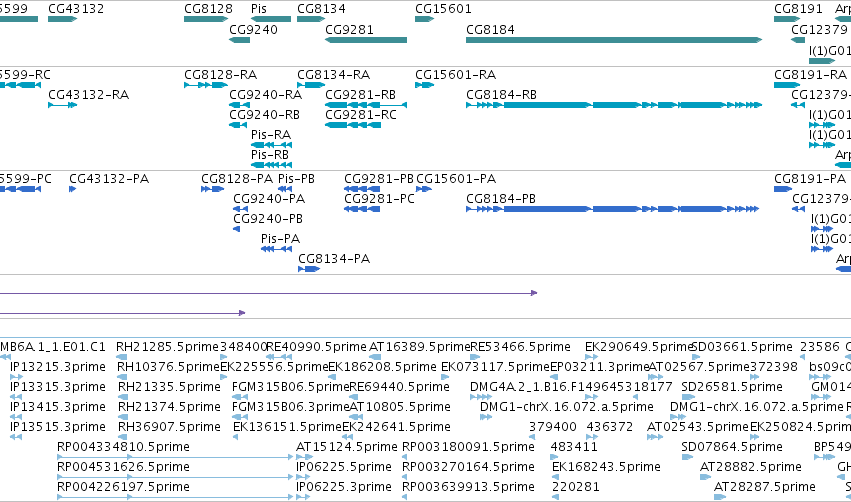Click protein CG9281-PC label
851x502 pixels.
[x=379, y=199]
